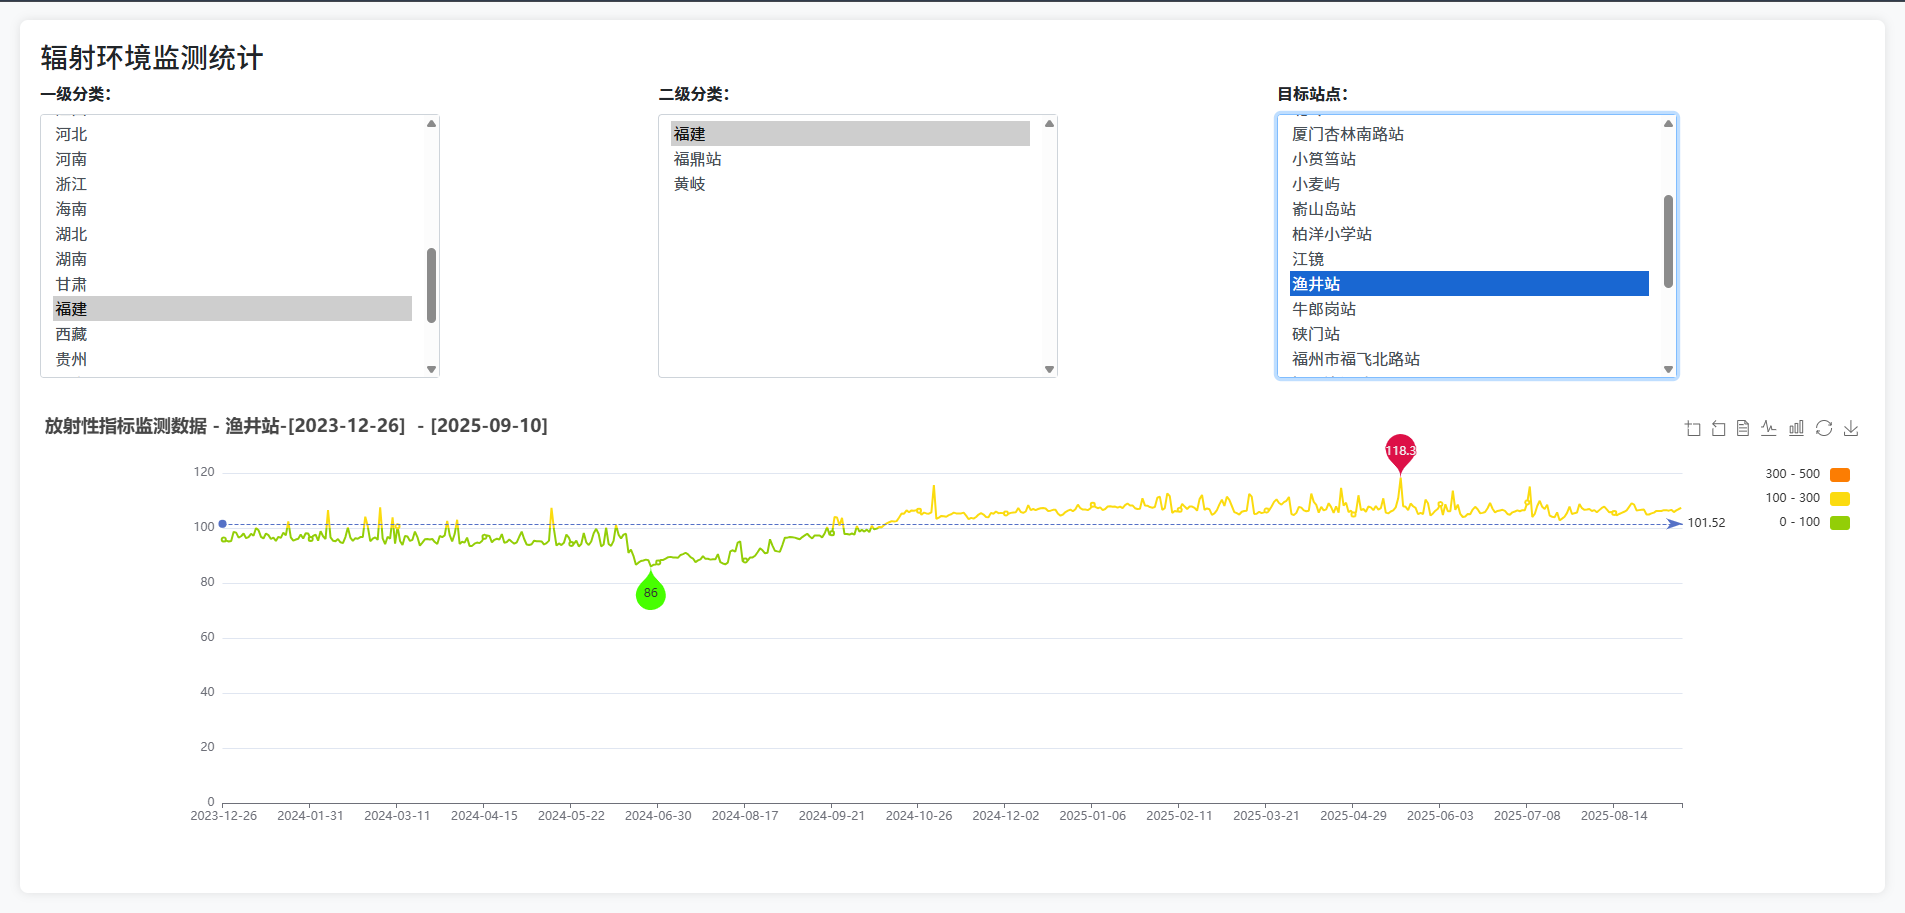The width and height of the screenshot is (1905, 913).
Task: Choose station 碶门站
Action: pos(1469,334)
